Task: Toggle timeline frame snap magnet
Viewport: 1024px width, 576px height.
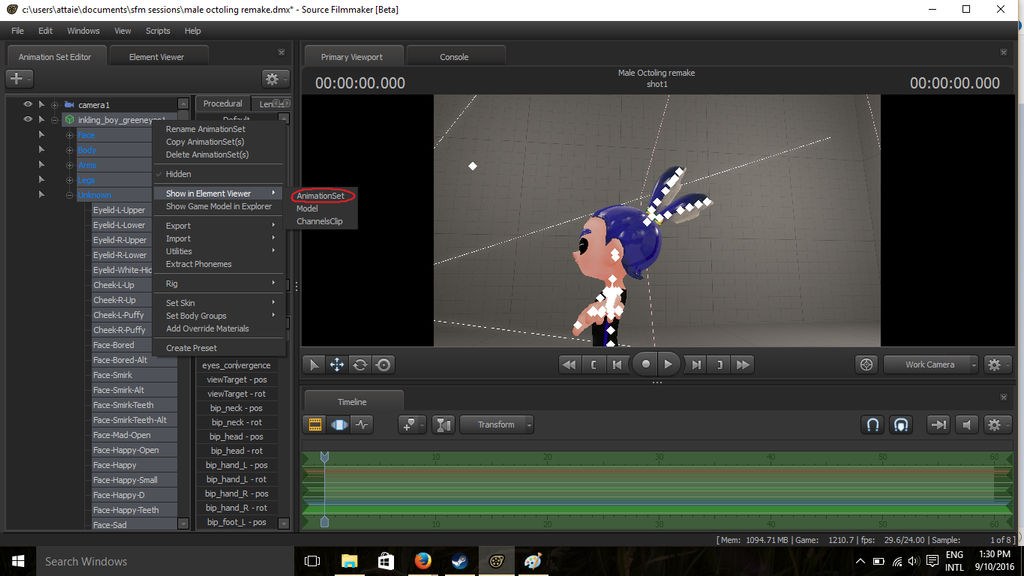Action: 901,424
